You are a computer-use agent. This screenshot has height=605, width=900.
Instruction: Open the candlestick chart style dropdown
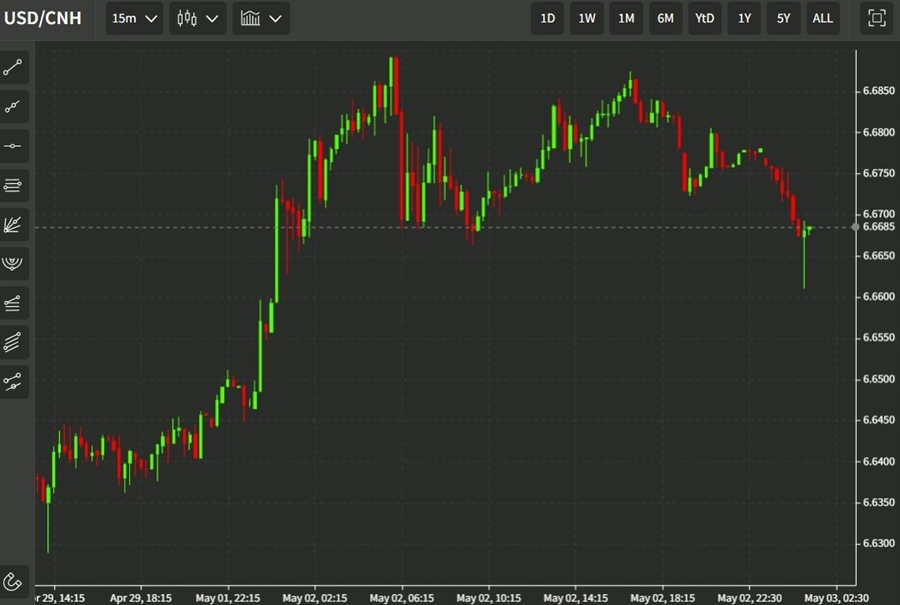click(x=197, y=18)
